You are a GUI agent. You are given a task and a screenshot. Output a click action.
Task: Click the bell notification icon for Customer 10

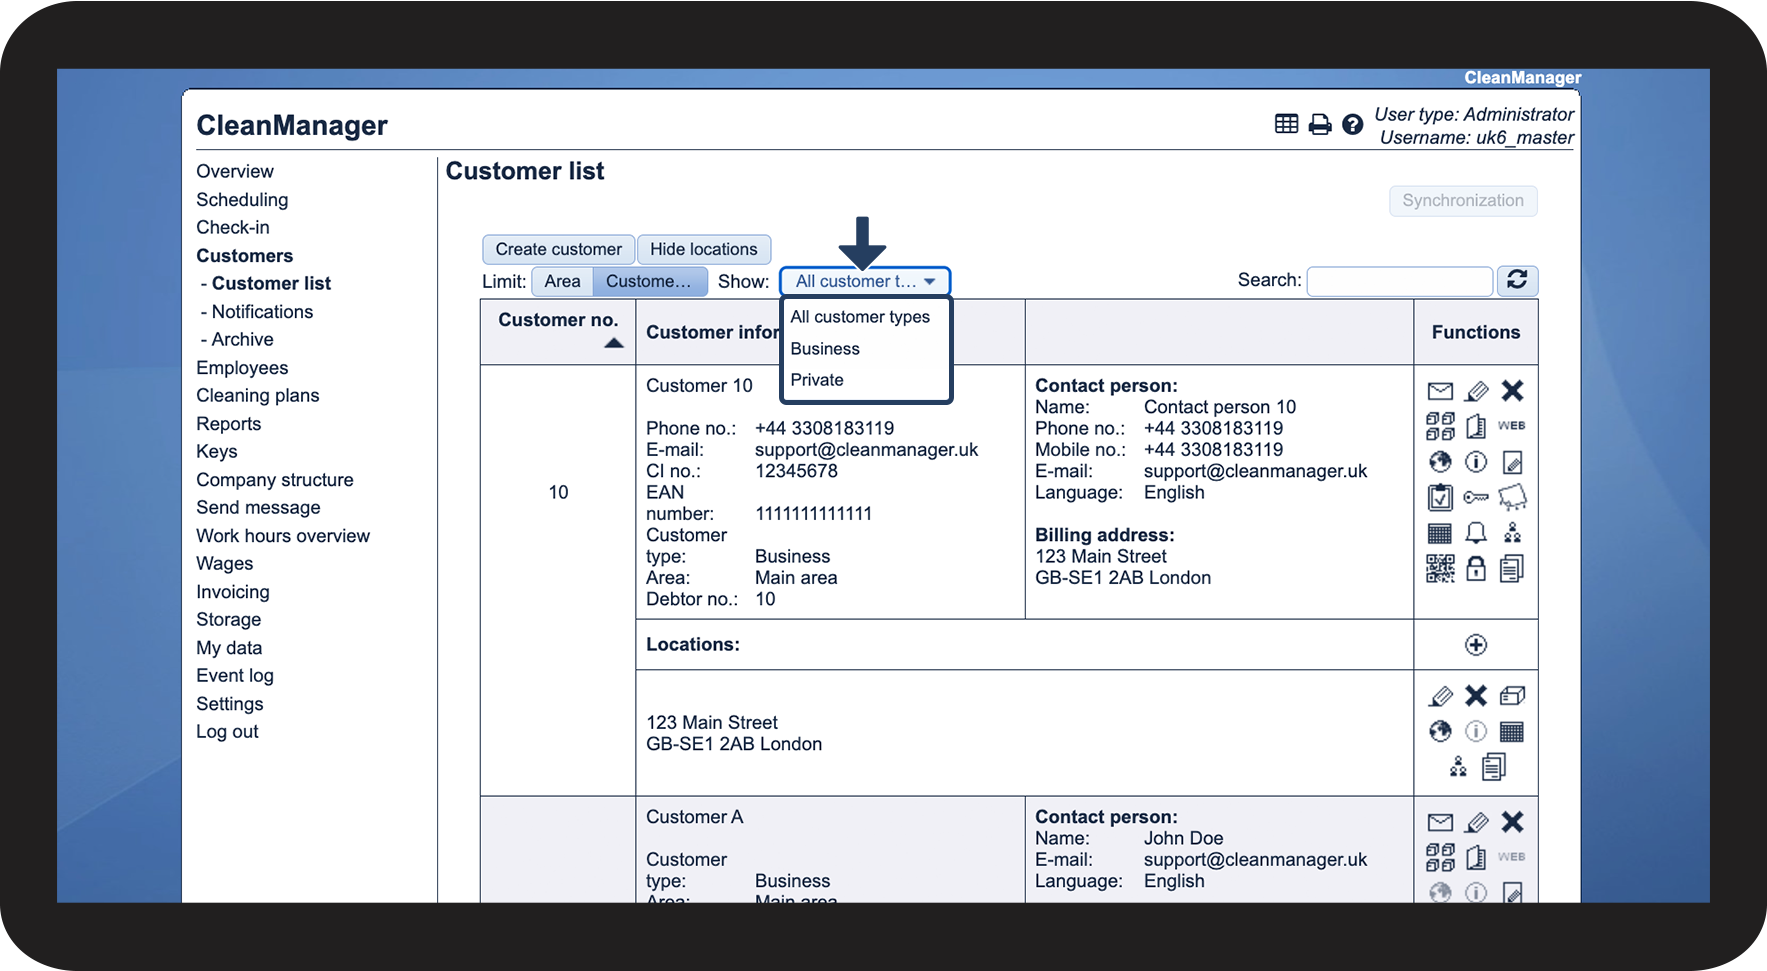(1476, 533)
